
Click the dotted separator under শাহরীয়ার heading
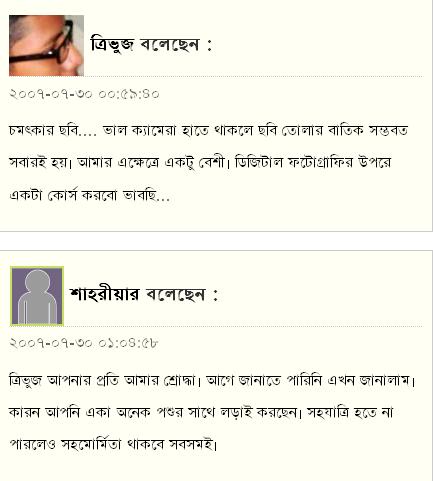point(243,326)
